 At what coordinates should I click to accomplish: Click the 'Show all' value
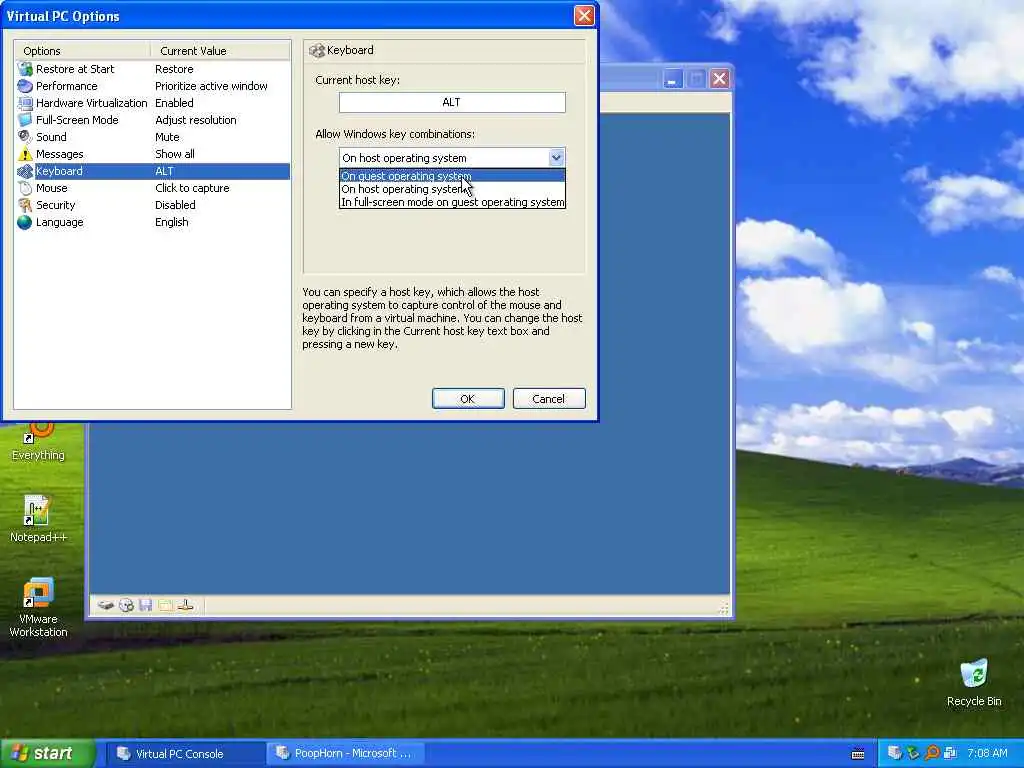174,154
